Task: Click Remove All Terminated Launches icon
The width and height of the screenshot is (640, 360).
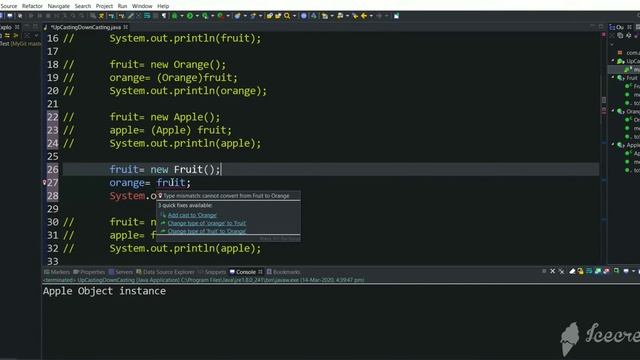Action: [x=562, y=271]
